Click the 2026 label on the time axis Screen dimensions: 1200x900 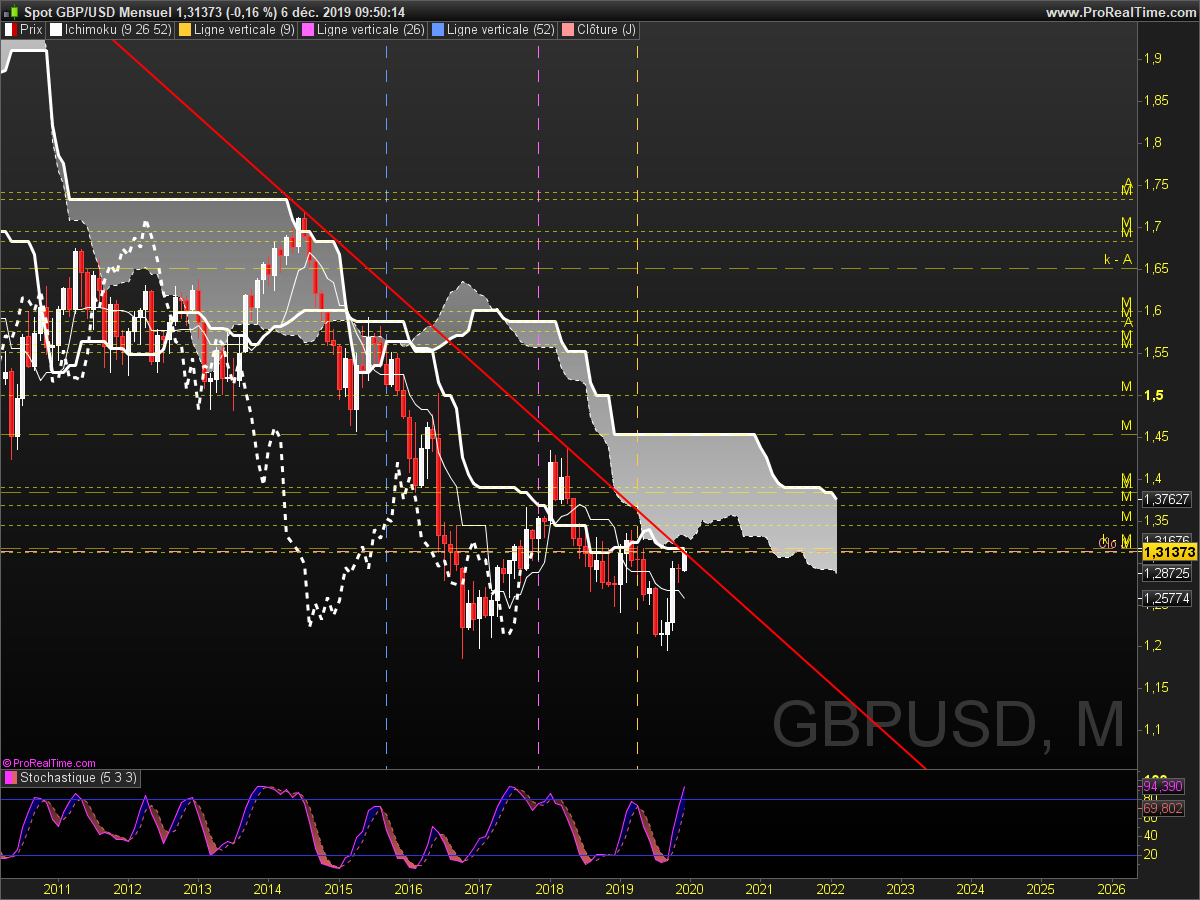coord(1111,888)
